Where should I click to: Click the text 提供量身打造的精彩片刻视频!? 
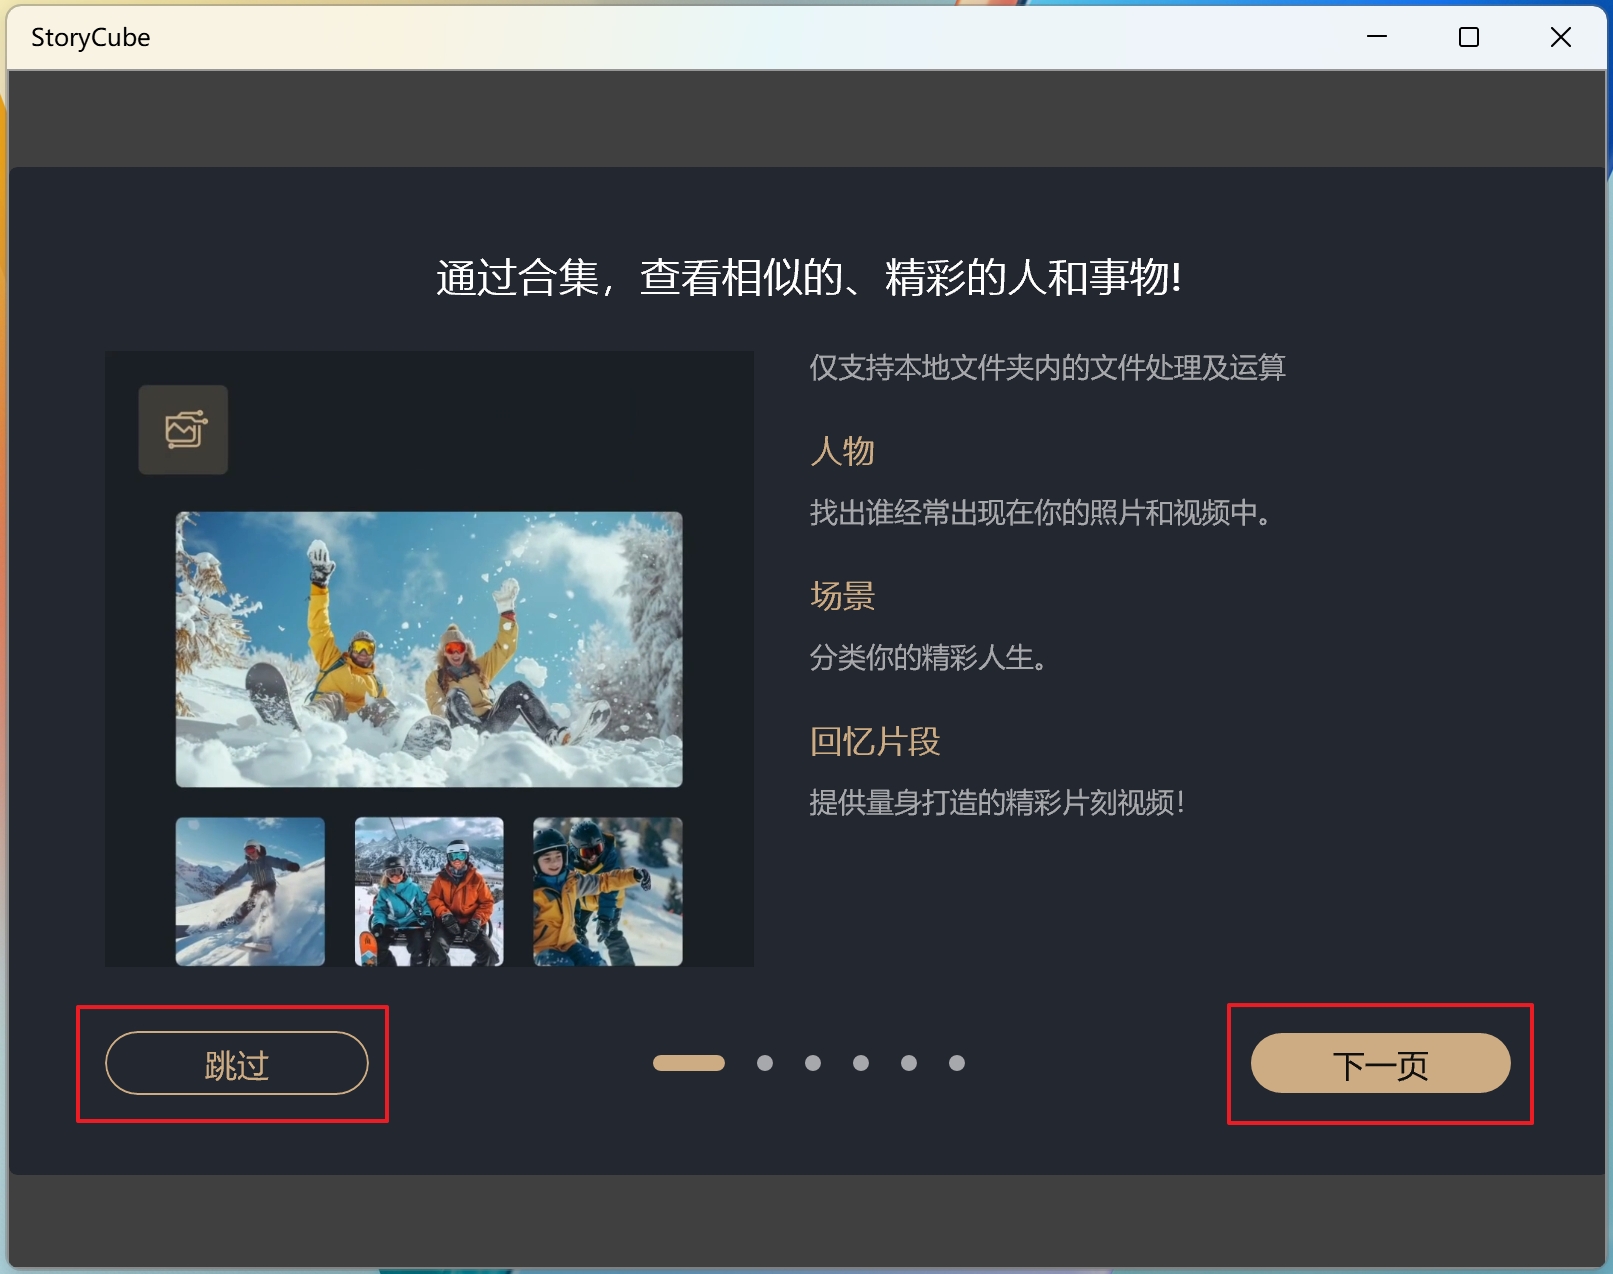click(x=997, y=802)
